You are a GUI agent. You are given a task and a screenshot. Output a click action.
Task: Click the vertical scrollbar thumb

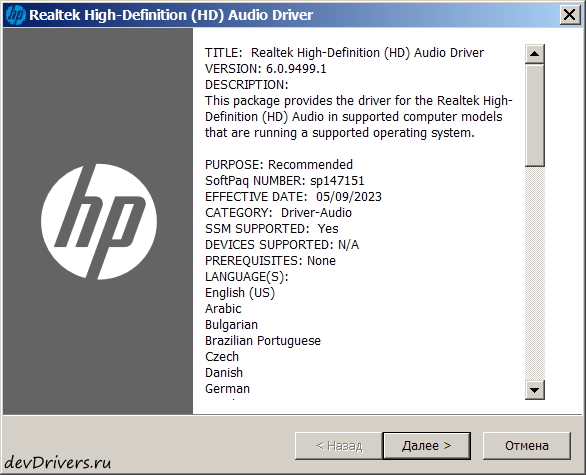(x=534, y=115)
